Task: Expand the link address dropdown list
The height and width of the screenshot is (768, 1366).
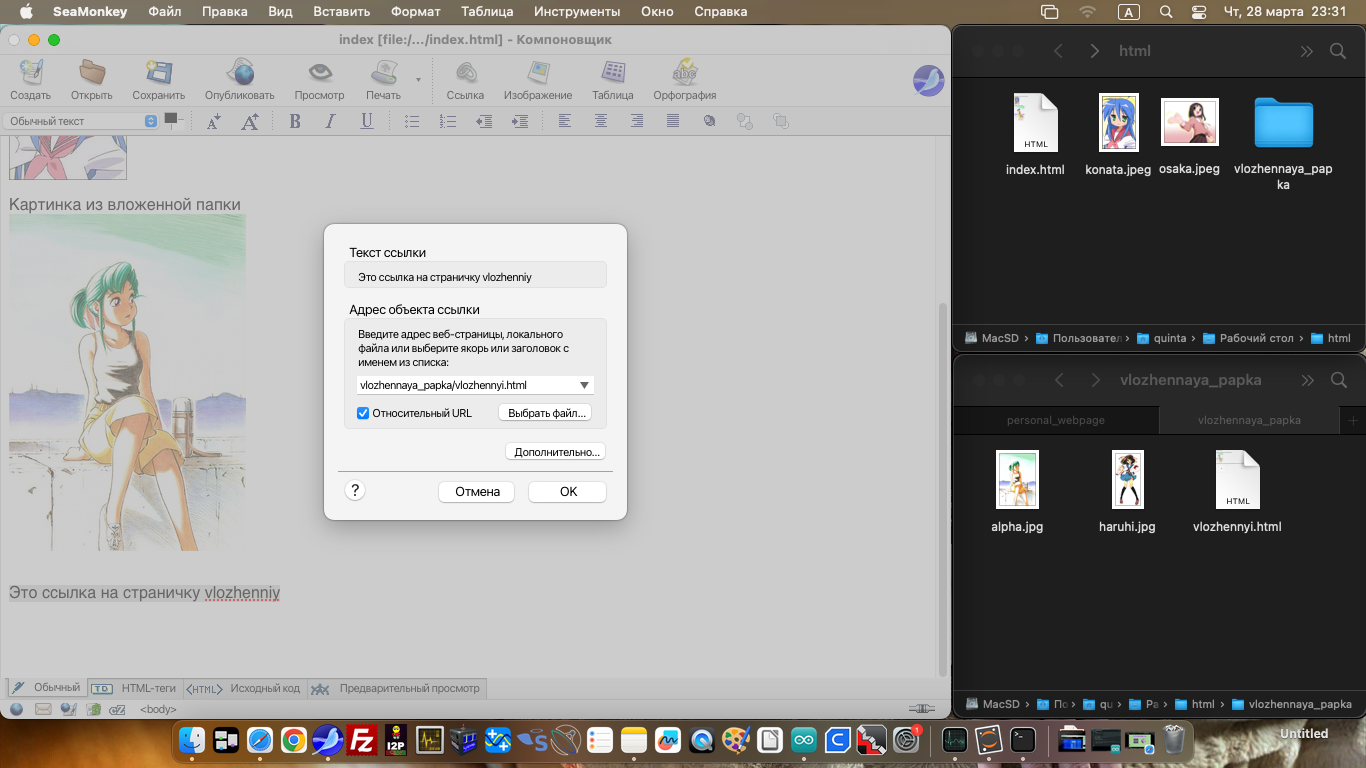Action: 584,385
